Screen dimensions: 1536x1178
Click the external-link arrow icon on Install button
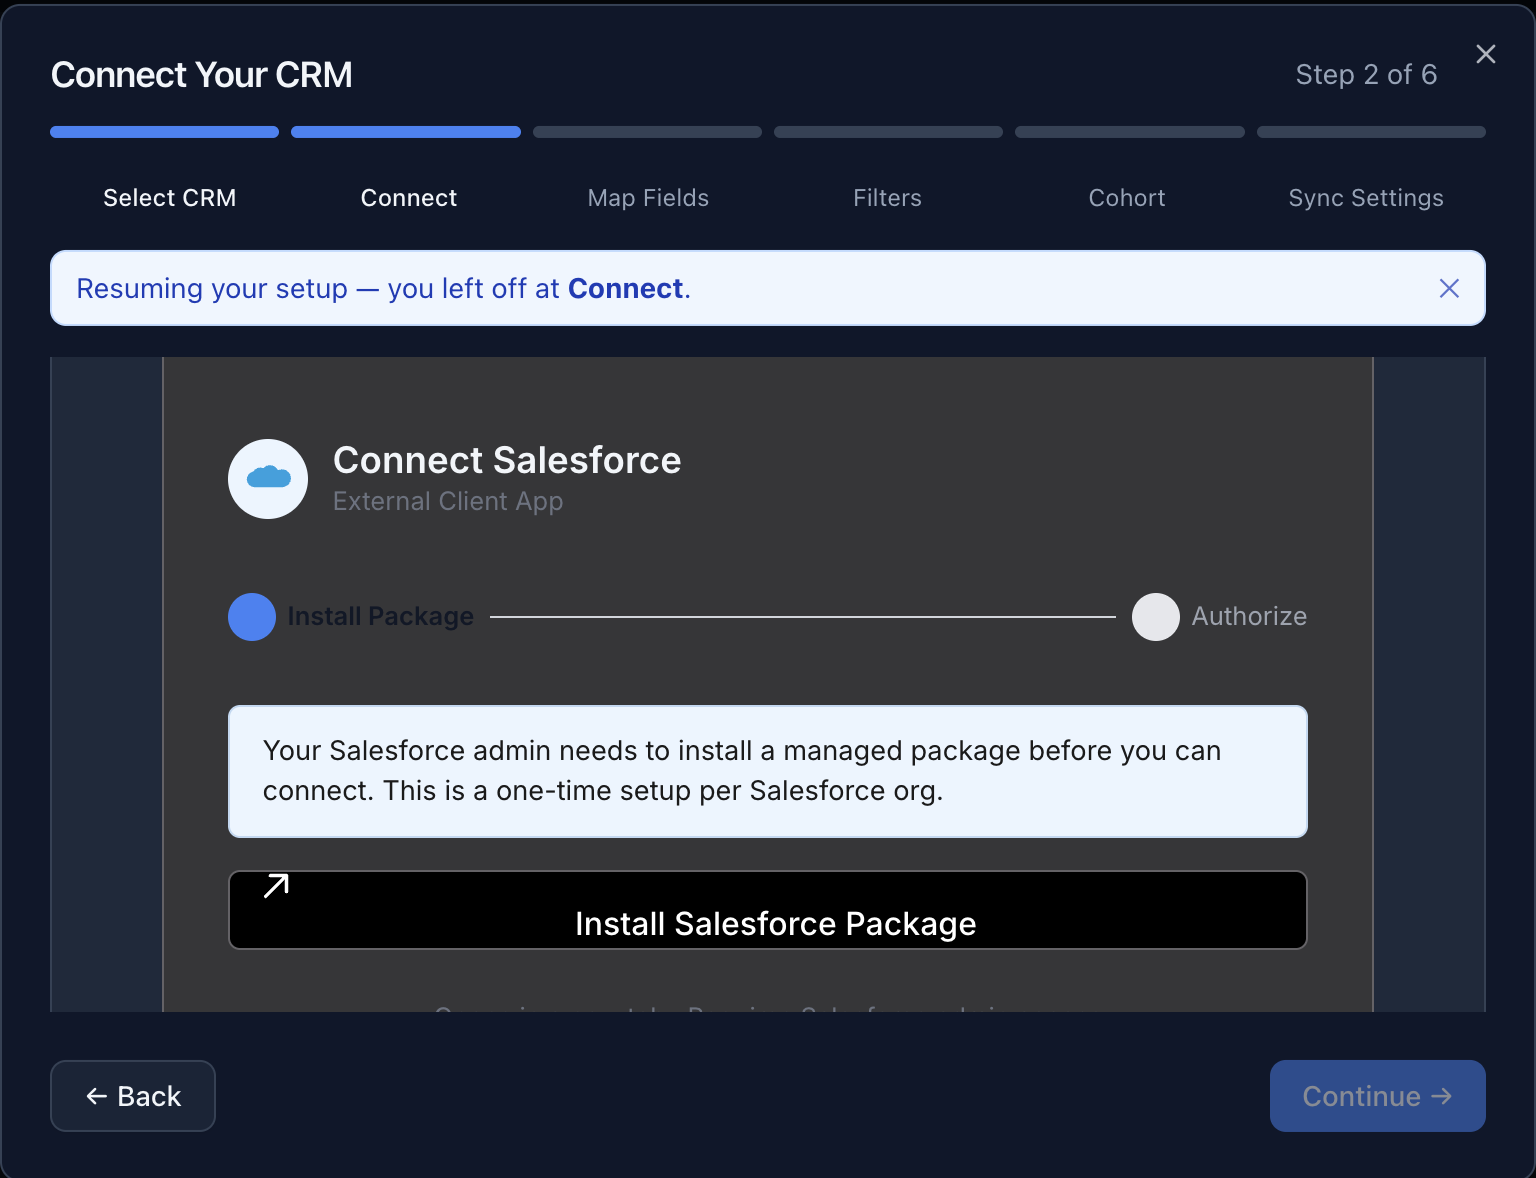pos(276,886)
